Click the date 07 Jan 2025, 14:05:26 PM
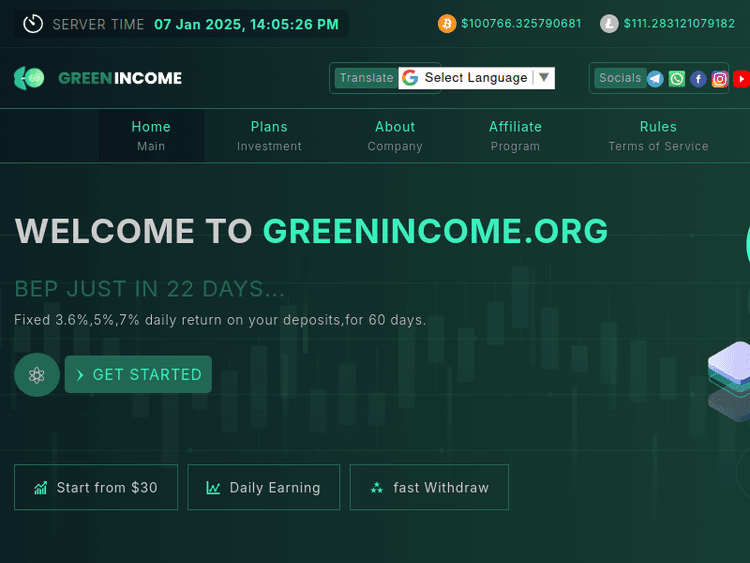Viewport: 750px width, 563px height. 246,24
